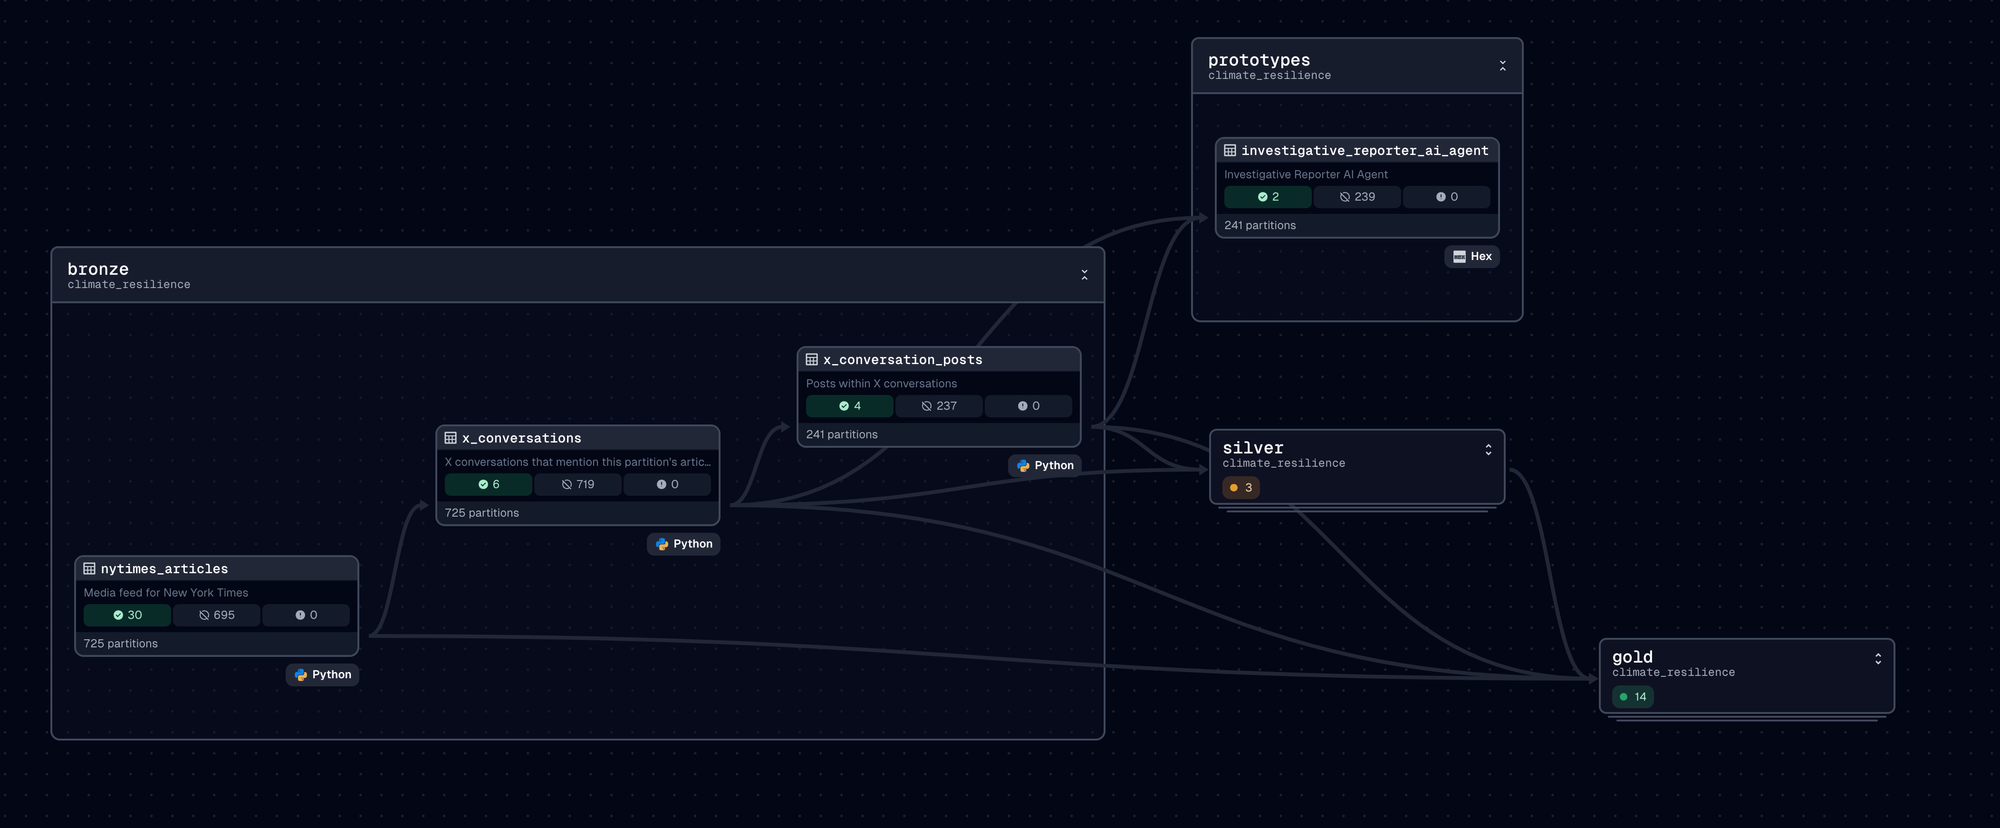Click '725 partitions' in x_conversations
The height and width of the screenshot is (828, 2000).
click(x=482, y=513)
